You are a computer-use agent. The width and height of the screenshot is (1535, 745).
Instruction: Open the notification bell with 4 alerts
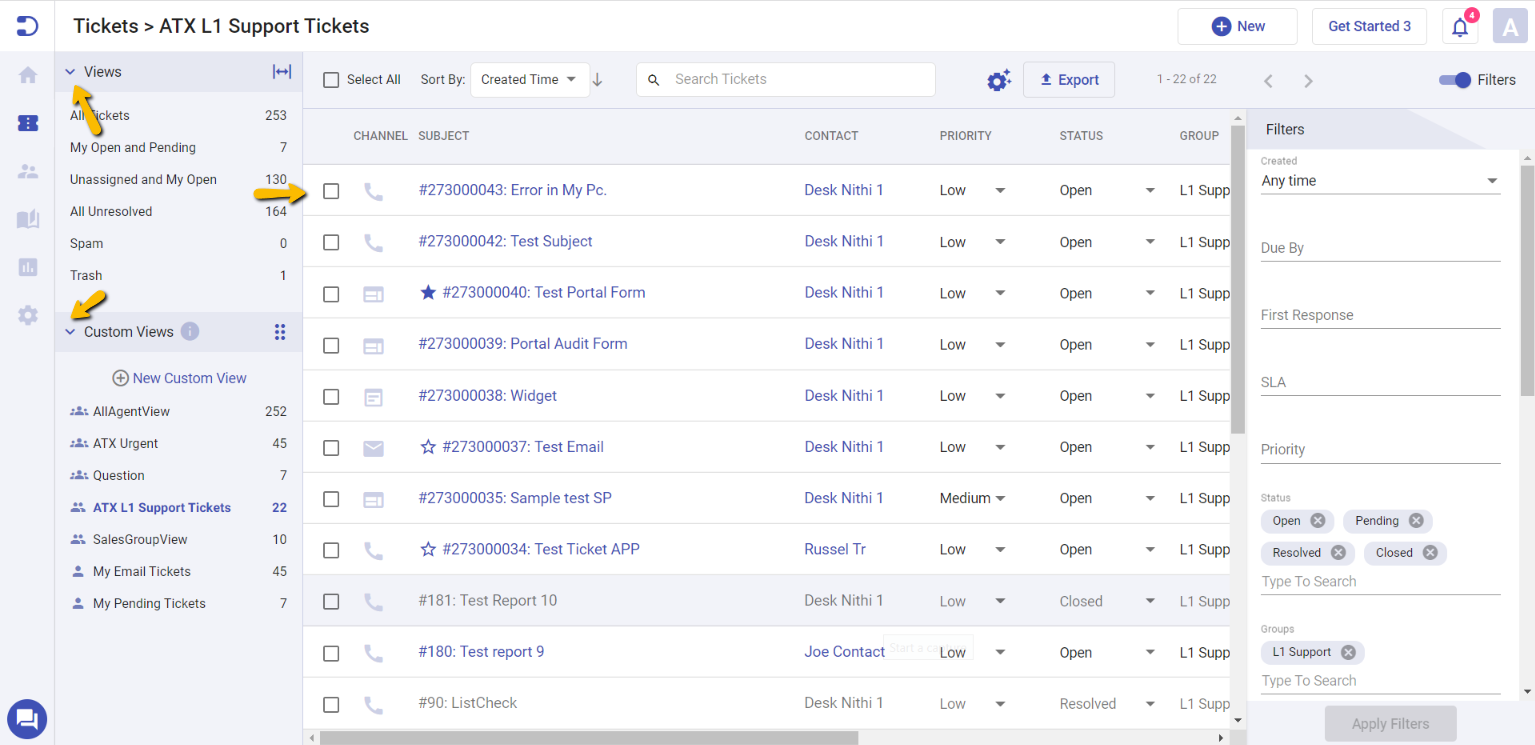1459,26
